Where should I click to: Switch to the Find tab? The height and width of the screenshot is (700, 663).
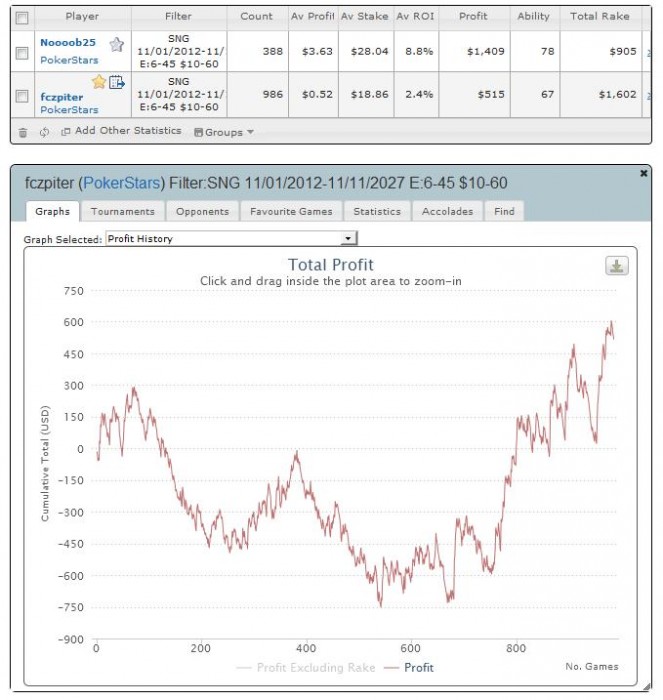505,211
